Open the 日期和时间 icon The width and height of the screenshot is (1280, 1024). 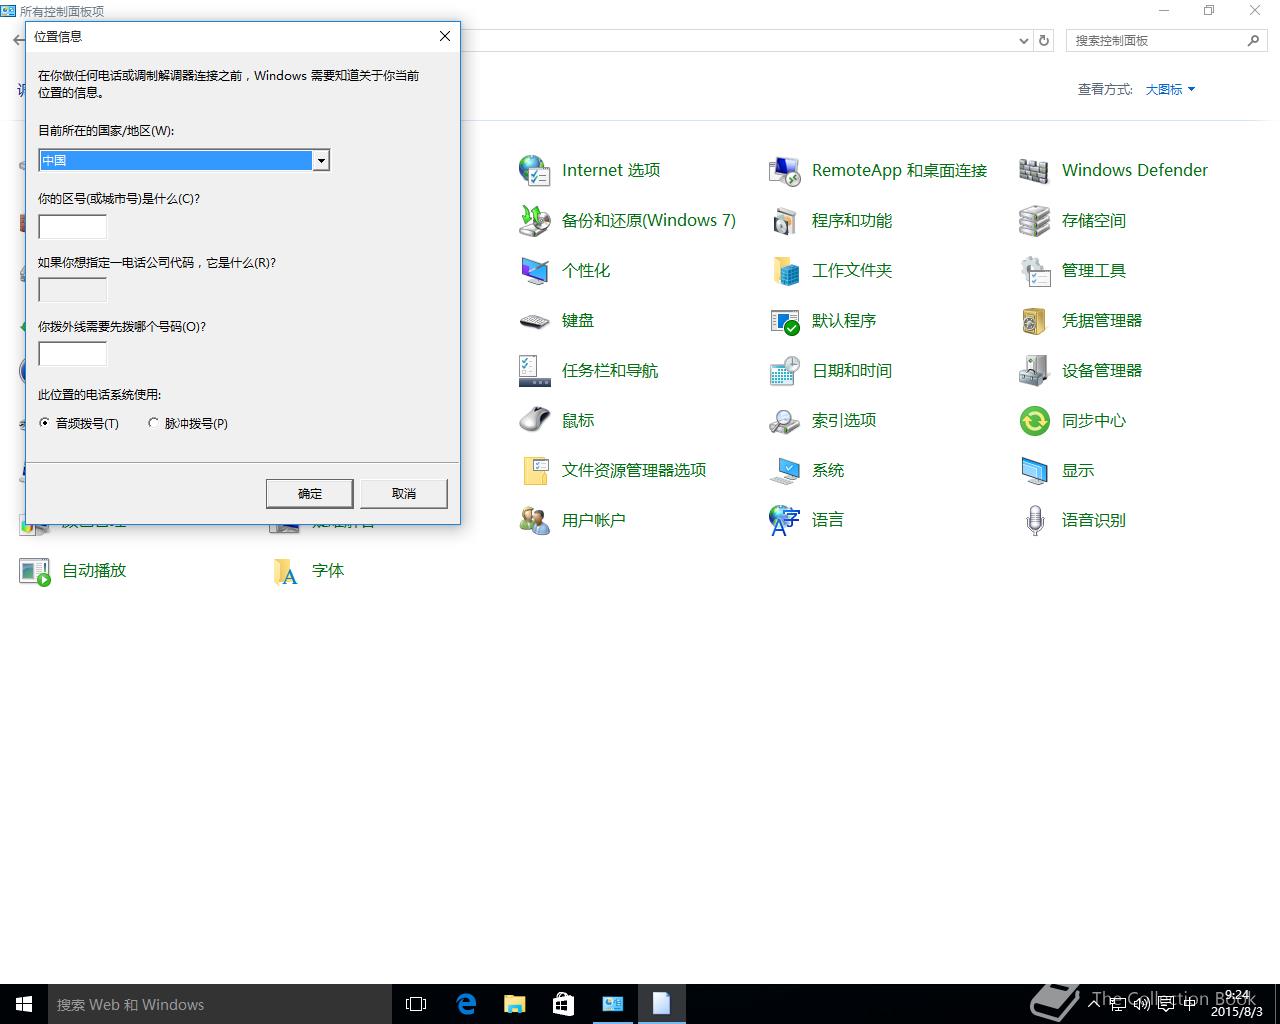tap(785, 370)
